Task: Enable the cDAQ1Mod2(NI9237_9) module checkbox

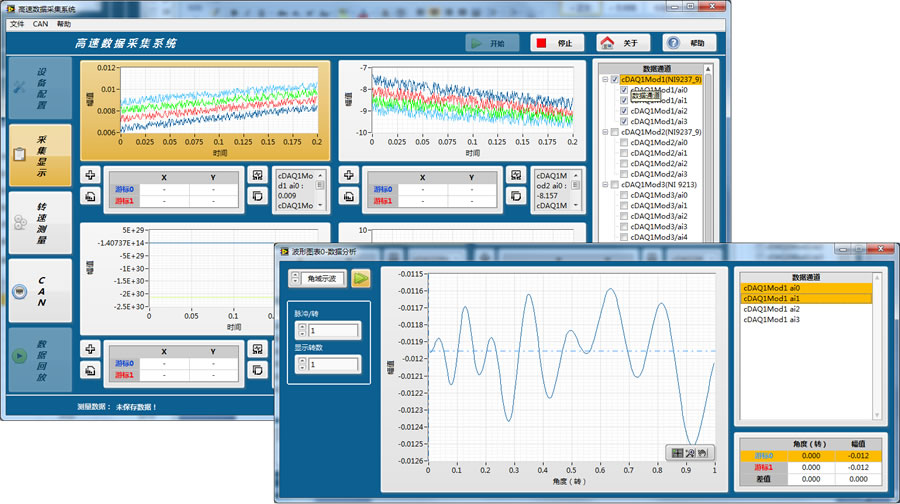Action: 615,132
